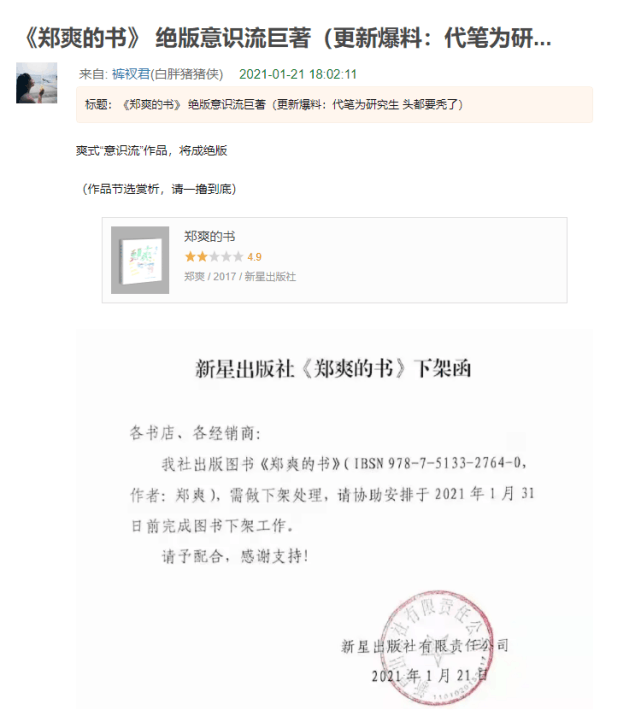Click the 作品节选赏析 note line
The width and height of the screenshot is (641, 728).
coord(159,189)
